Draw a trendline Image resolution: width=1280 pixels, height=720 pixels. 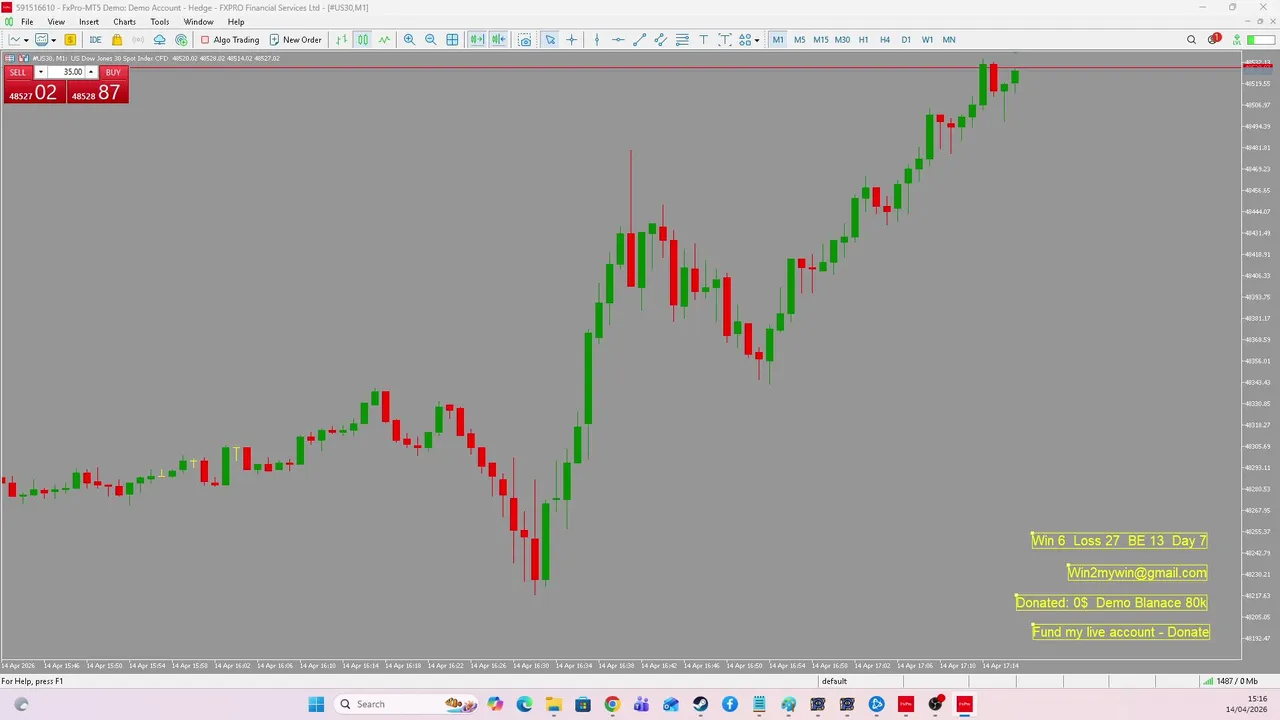pyautogui.click(x=640, y=40)
